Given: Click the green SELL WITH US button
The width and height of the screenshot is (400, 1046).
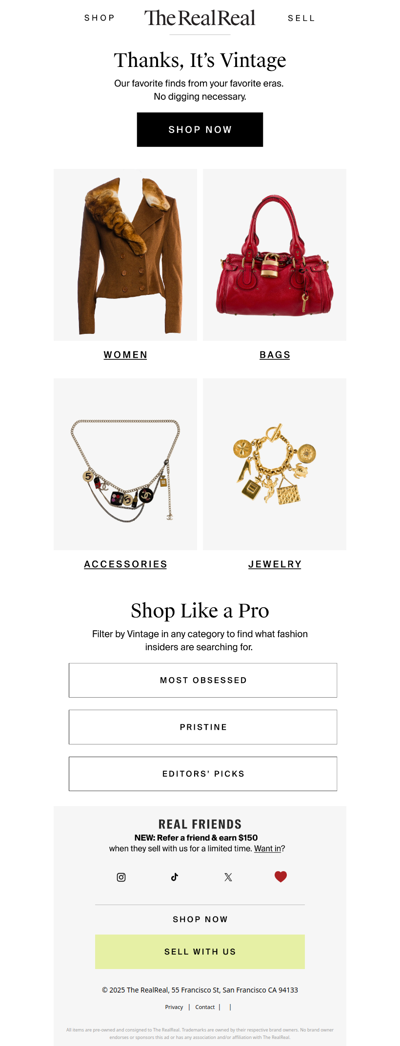Looking at the screenshot, I should point(200,952).
